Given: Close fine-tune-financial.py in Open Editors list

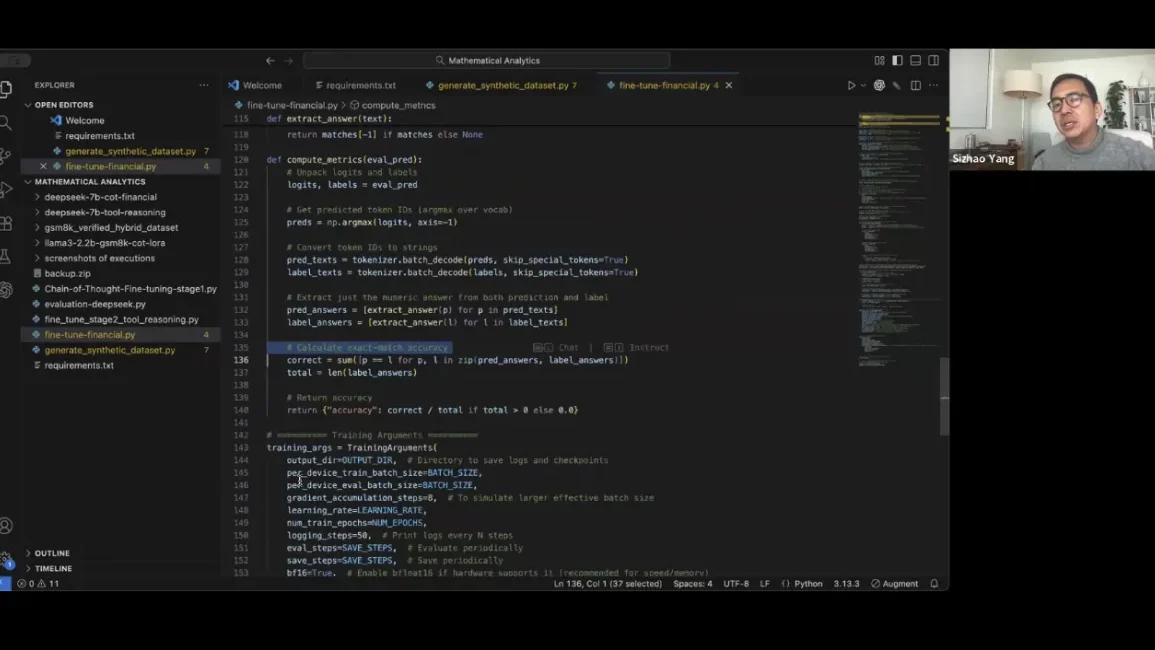Looking at the screenshot, I should (x=43, y=167).
